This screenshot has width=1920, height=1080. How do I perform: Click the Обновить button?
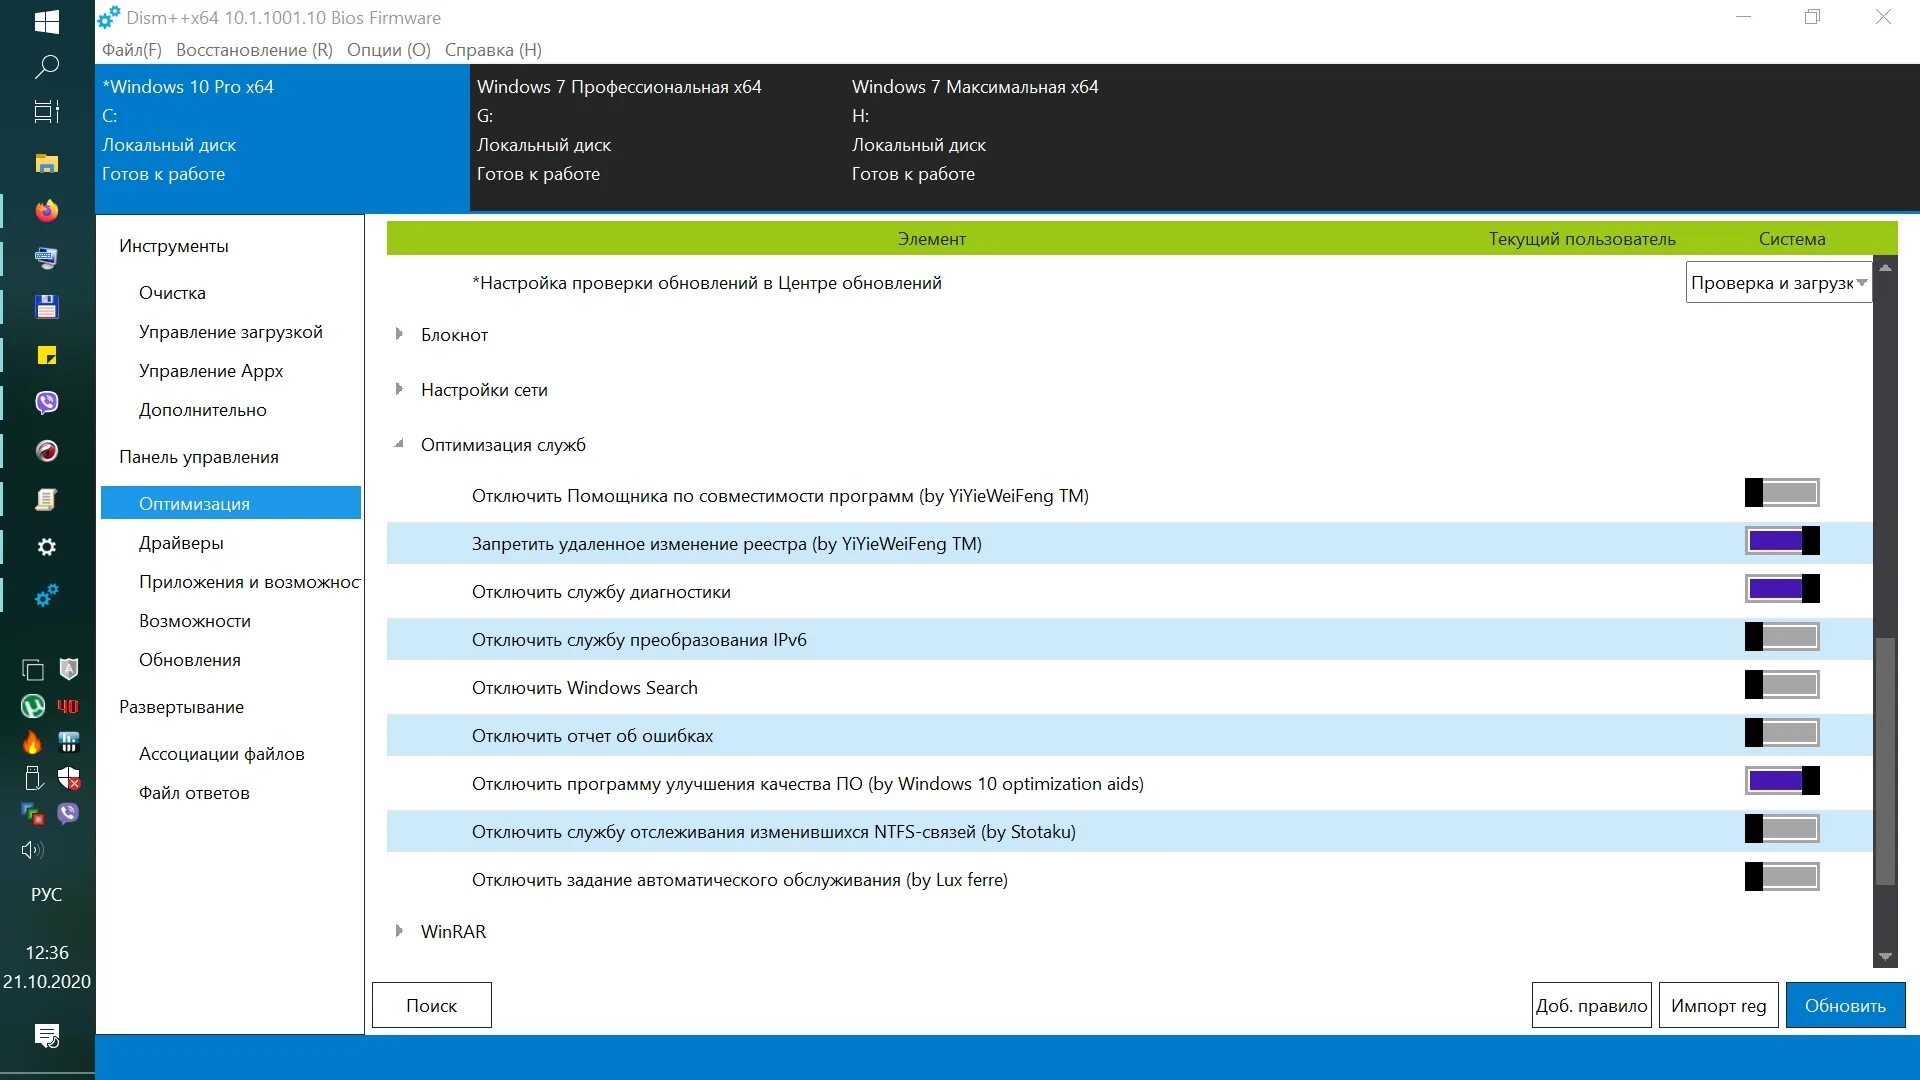point(1844,1005)
